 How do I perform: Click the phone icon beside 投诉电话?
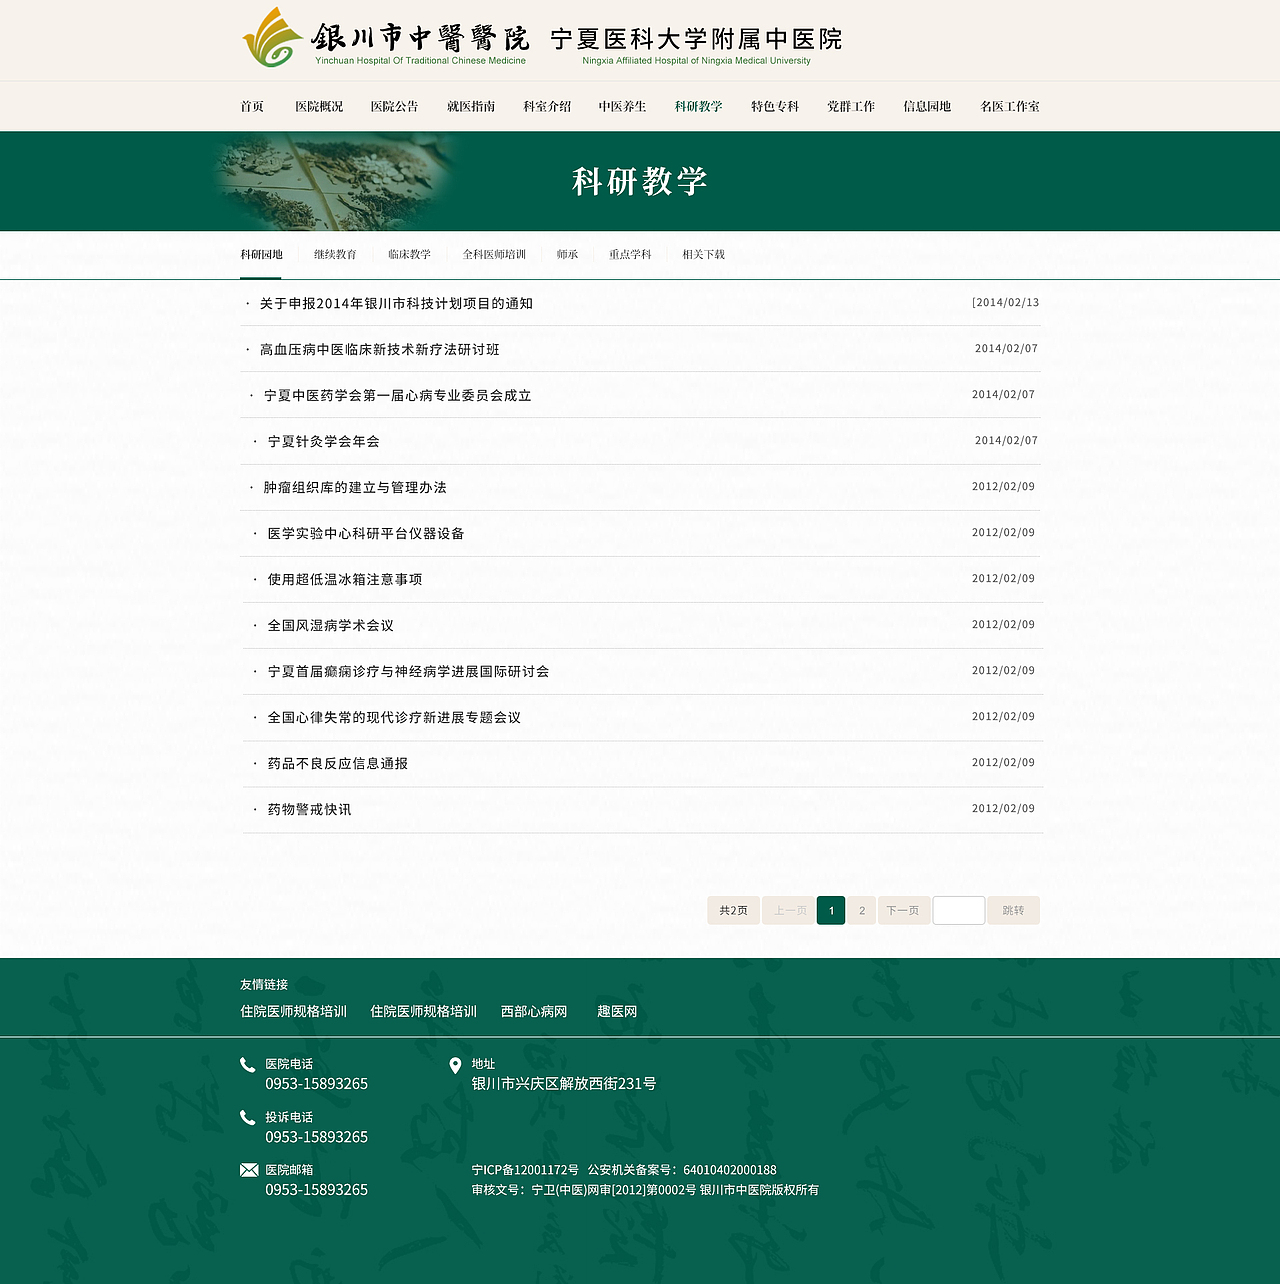pos(246,1117)
